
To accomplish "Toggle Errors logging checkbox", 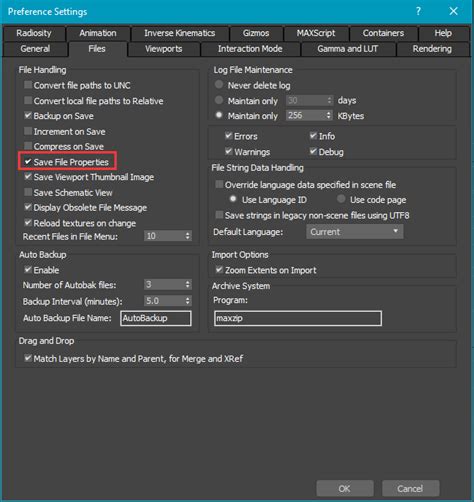I will (229, 136).
